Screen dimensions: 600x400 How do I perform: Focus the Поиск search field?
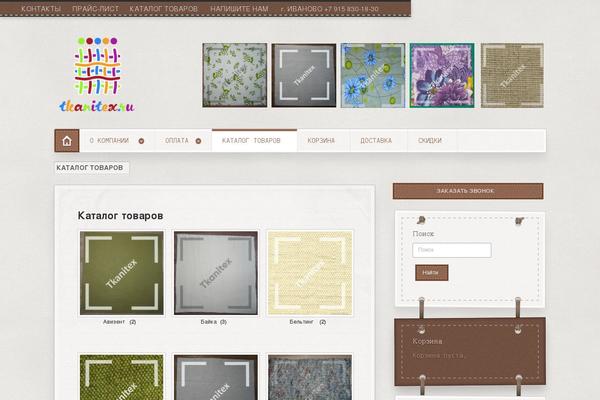452,250
